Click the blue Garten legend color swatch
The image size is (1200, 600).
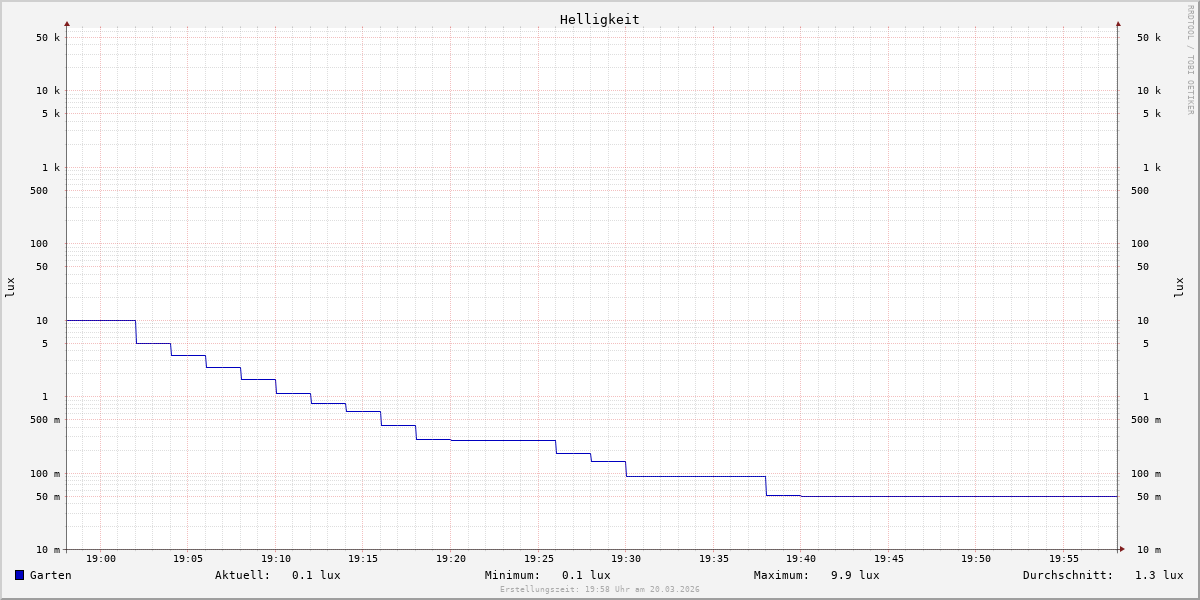pos(19,575)
